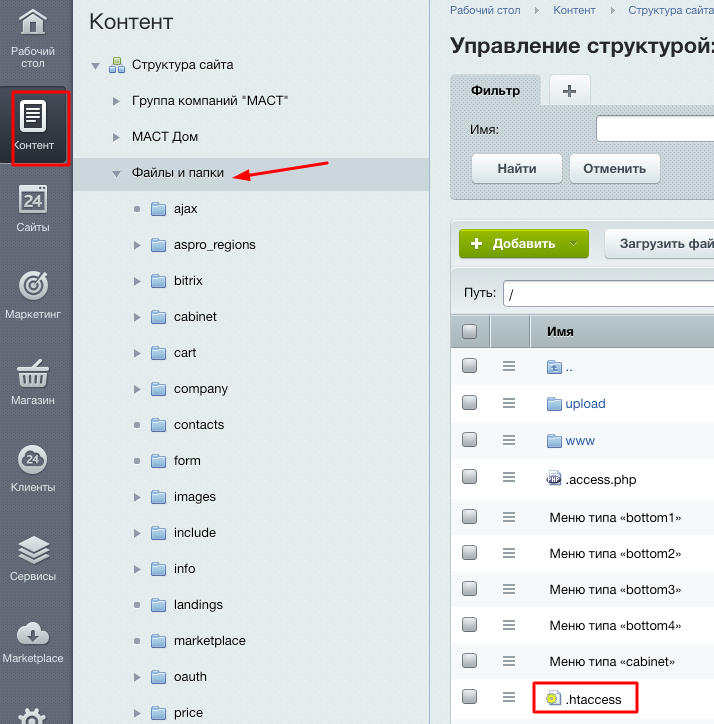Click the green Добавить button
This screenshot has height=724, width=714.
coord(524,243)
